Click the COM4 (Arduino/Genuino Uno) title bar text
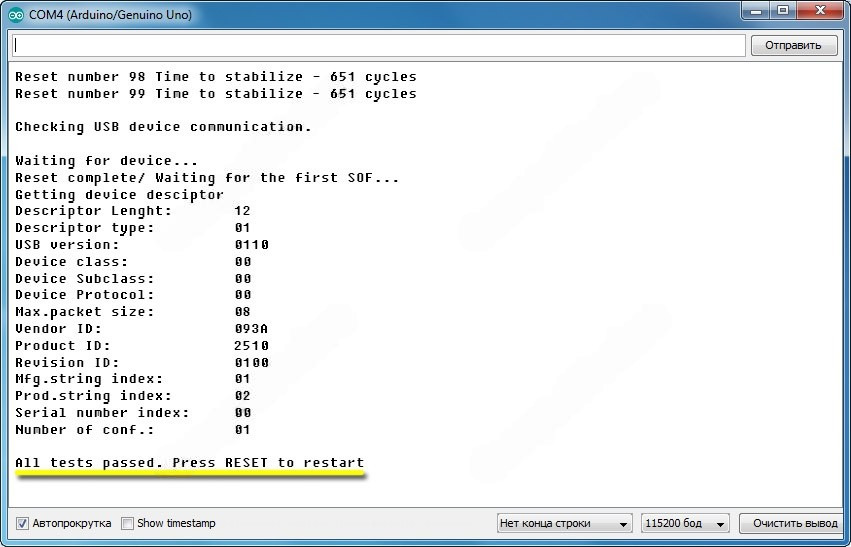The height and width of the screenshot is (547, 851). (x=108, y=14)
